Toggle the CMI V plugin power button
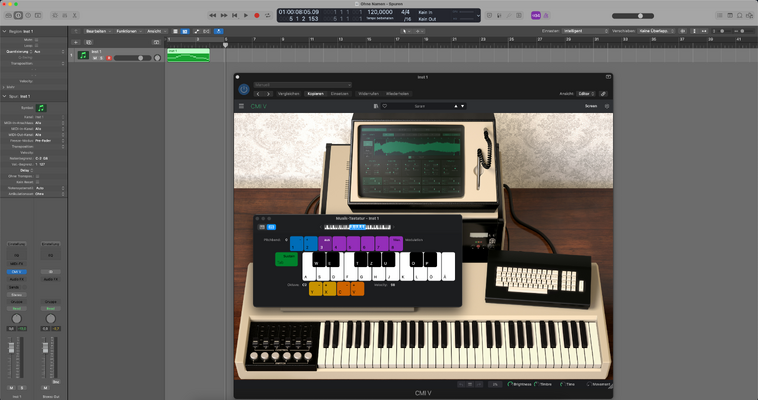The width and height of the screenshot is (758, 400). point(244,89)
